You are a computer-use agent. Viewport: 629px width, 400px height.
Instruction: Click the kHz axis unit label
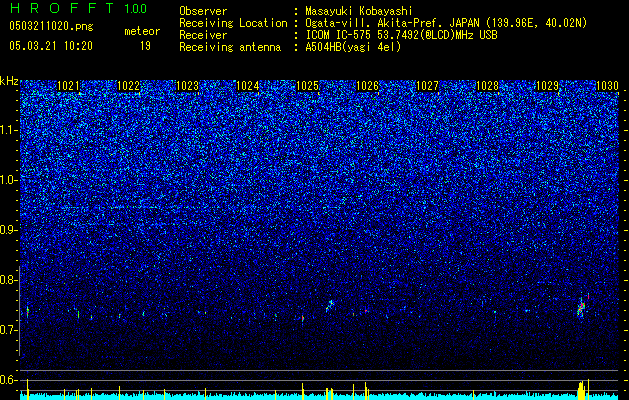9,81
